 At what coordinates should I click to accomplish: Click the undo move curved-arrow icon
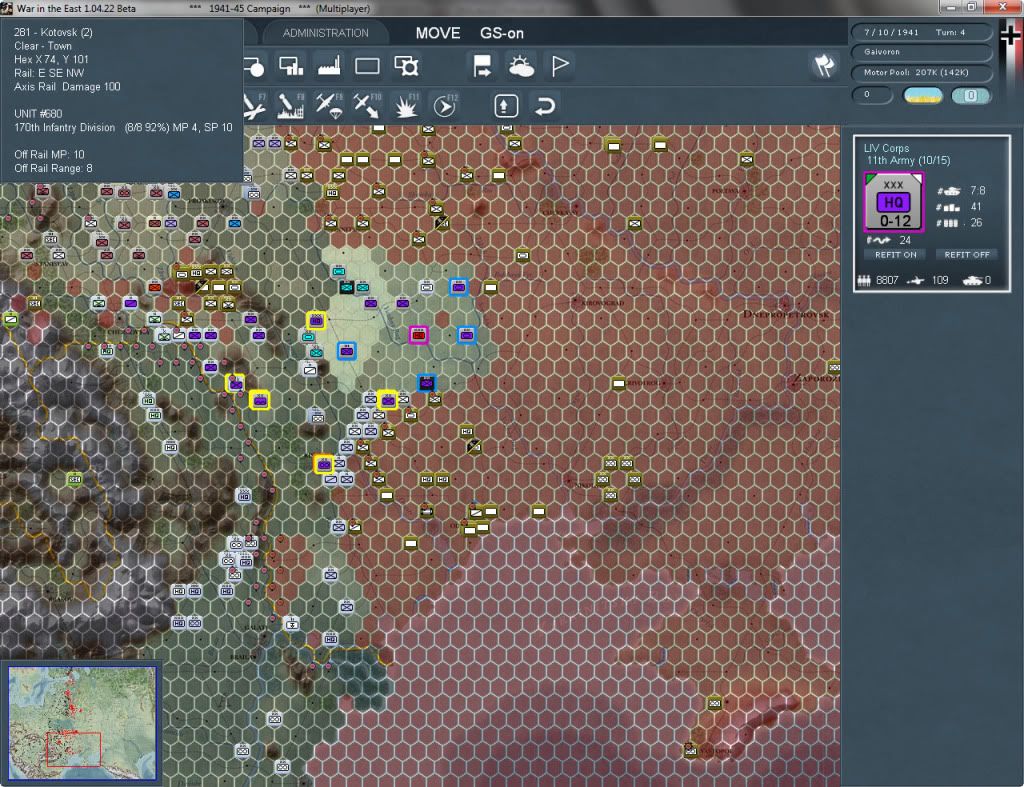coord(544,106)
